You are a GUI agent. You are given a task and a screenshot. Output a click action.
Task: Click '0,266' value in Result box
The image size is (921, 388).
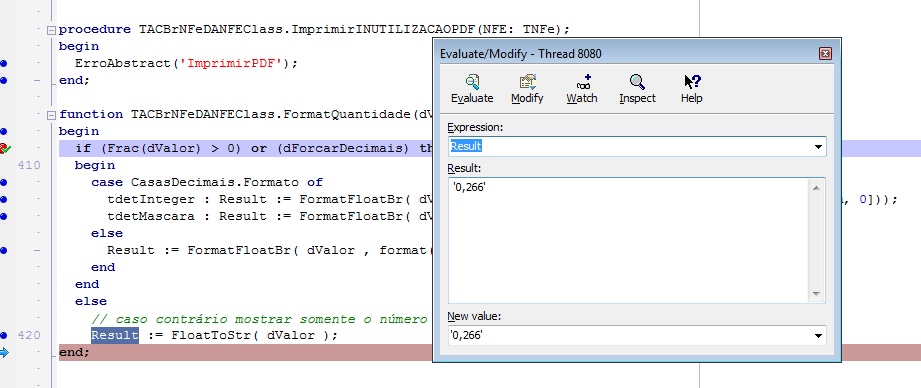click(x=469, y=187)
